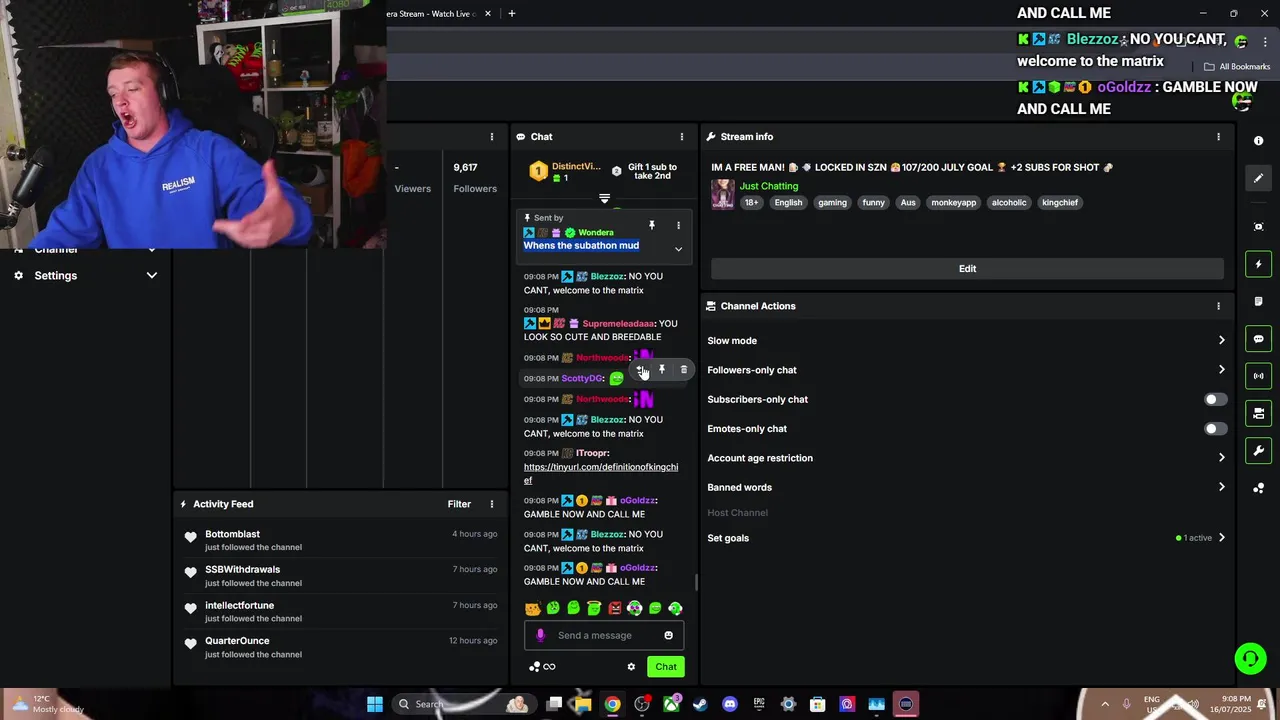This screenshot has width=1280, height=720.
Task: Insert the red angry quick emote
Action: point(615,608)
